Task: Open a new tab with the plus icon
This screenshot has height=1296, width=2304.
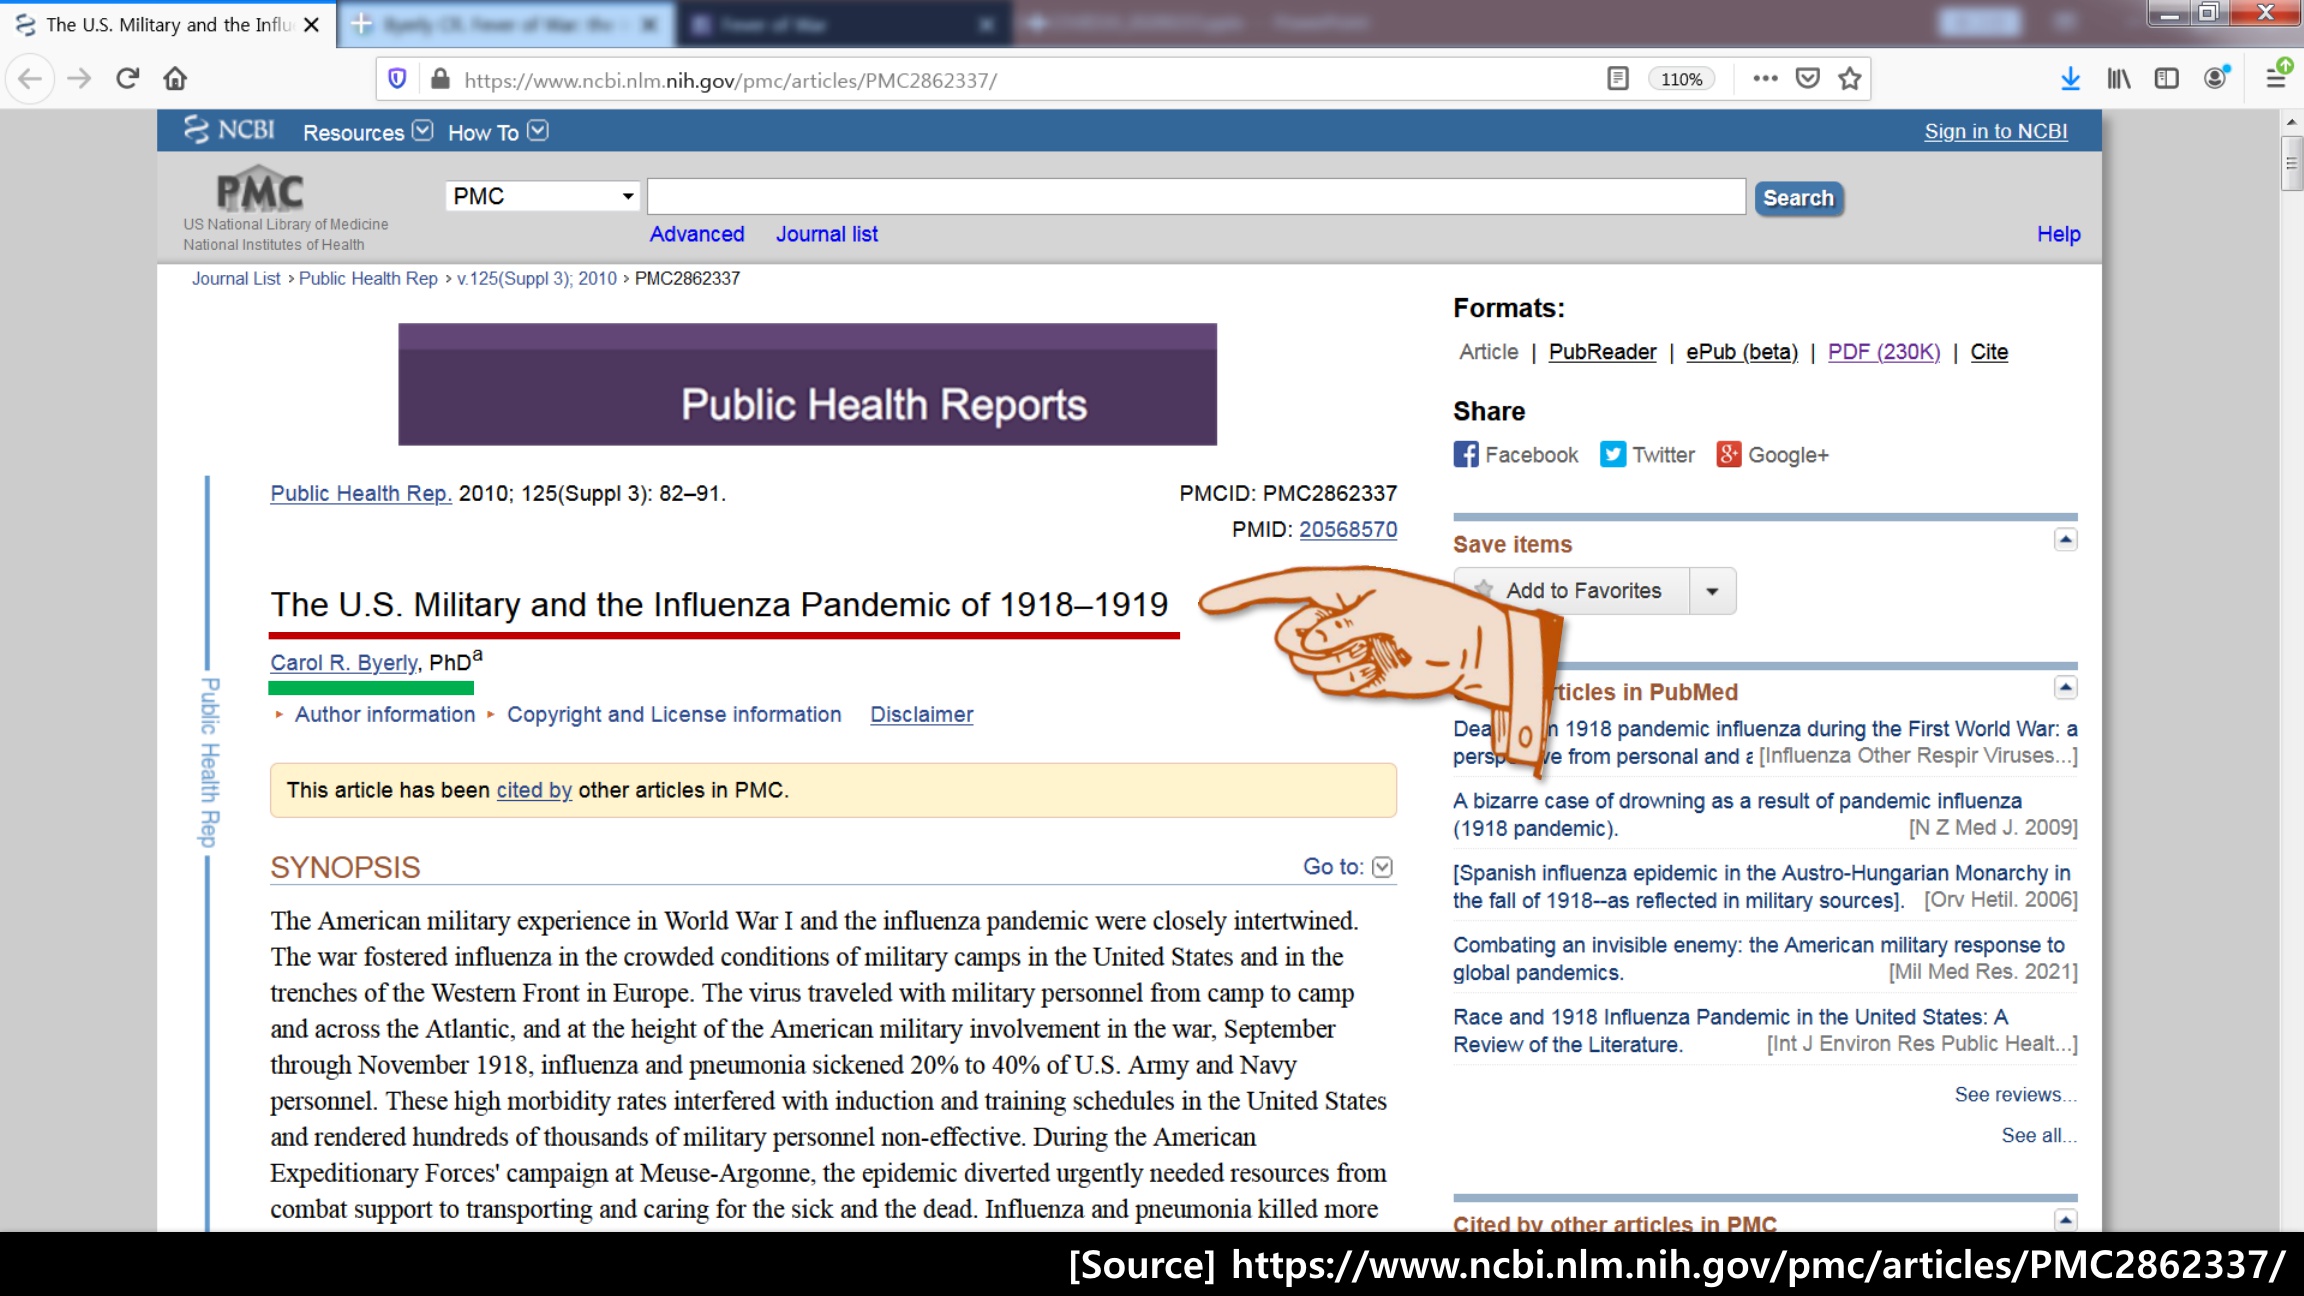Action: click(x=361, y=24)
